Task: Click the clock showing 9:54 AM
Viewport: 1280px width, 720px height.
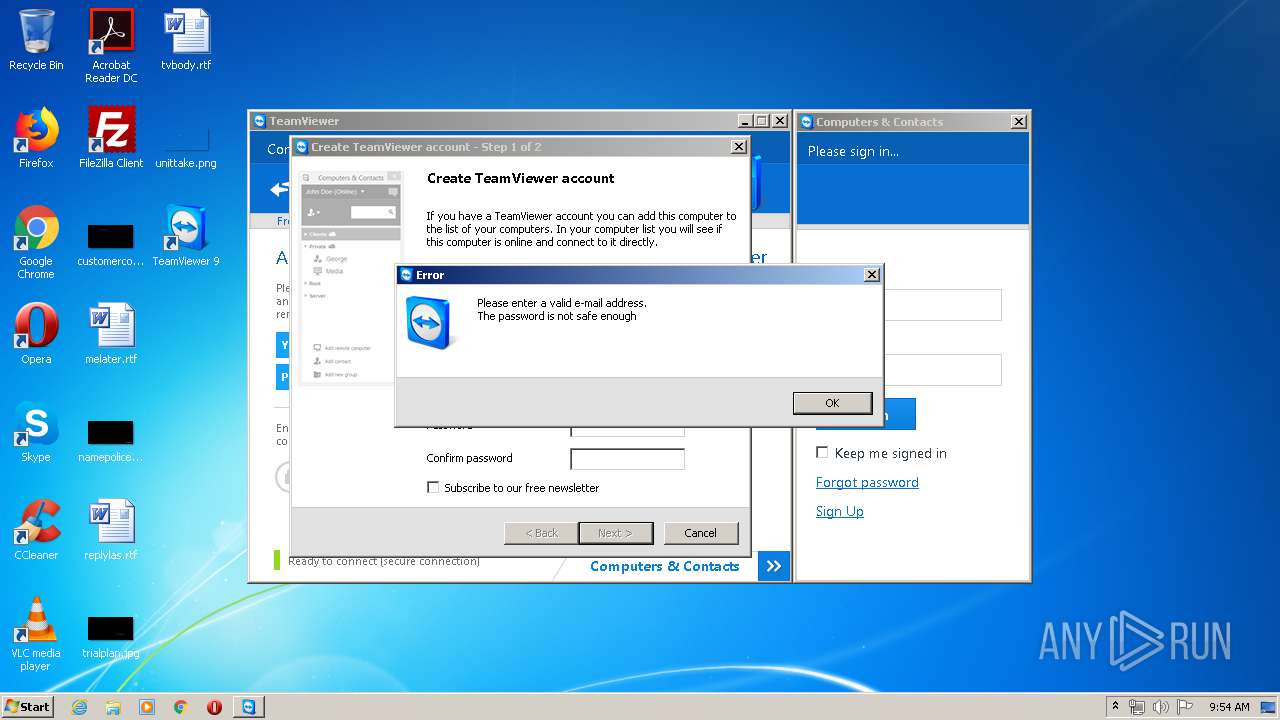Action: tap(1229, 706)
